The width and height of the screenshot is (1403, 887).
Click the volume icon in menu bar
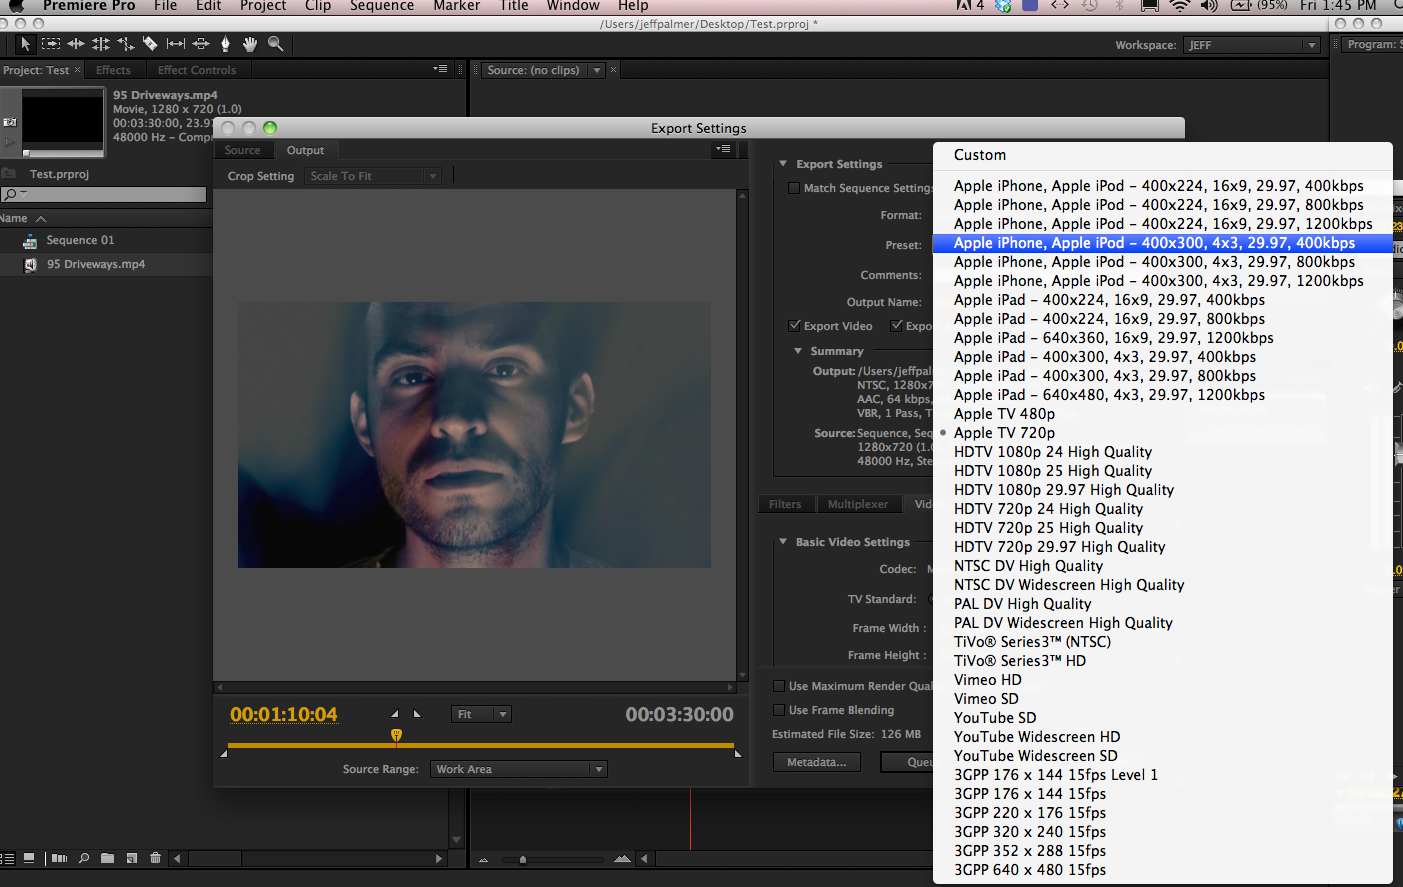click(1209, 6)
